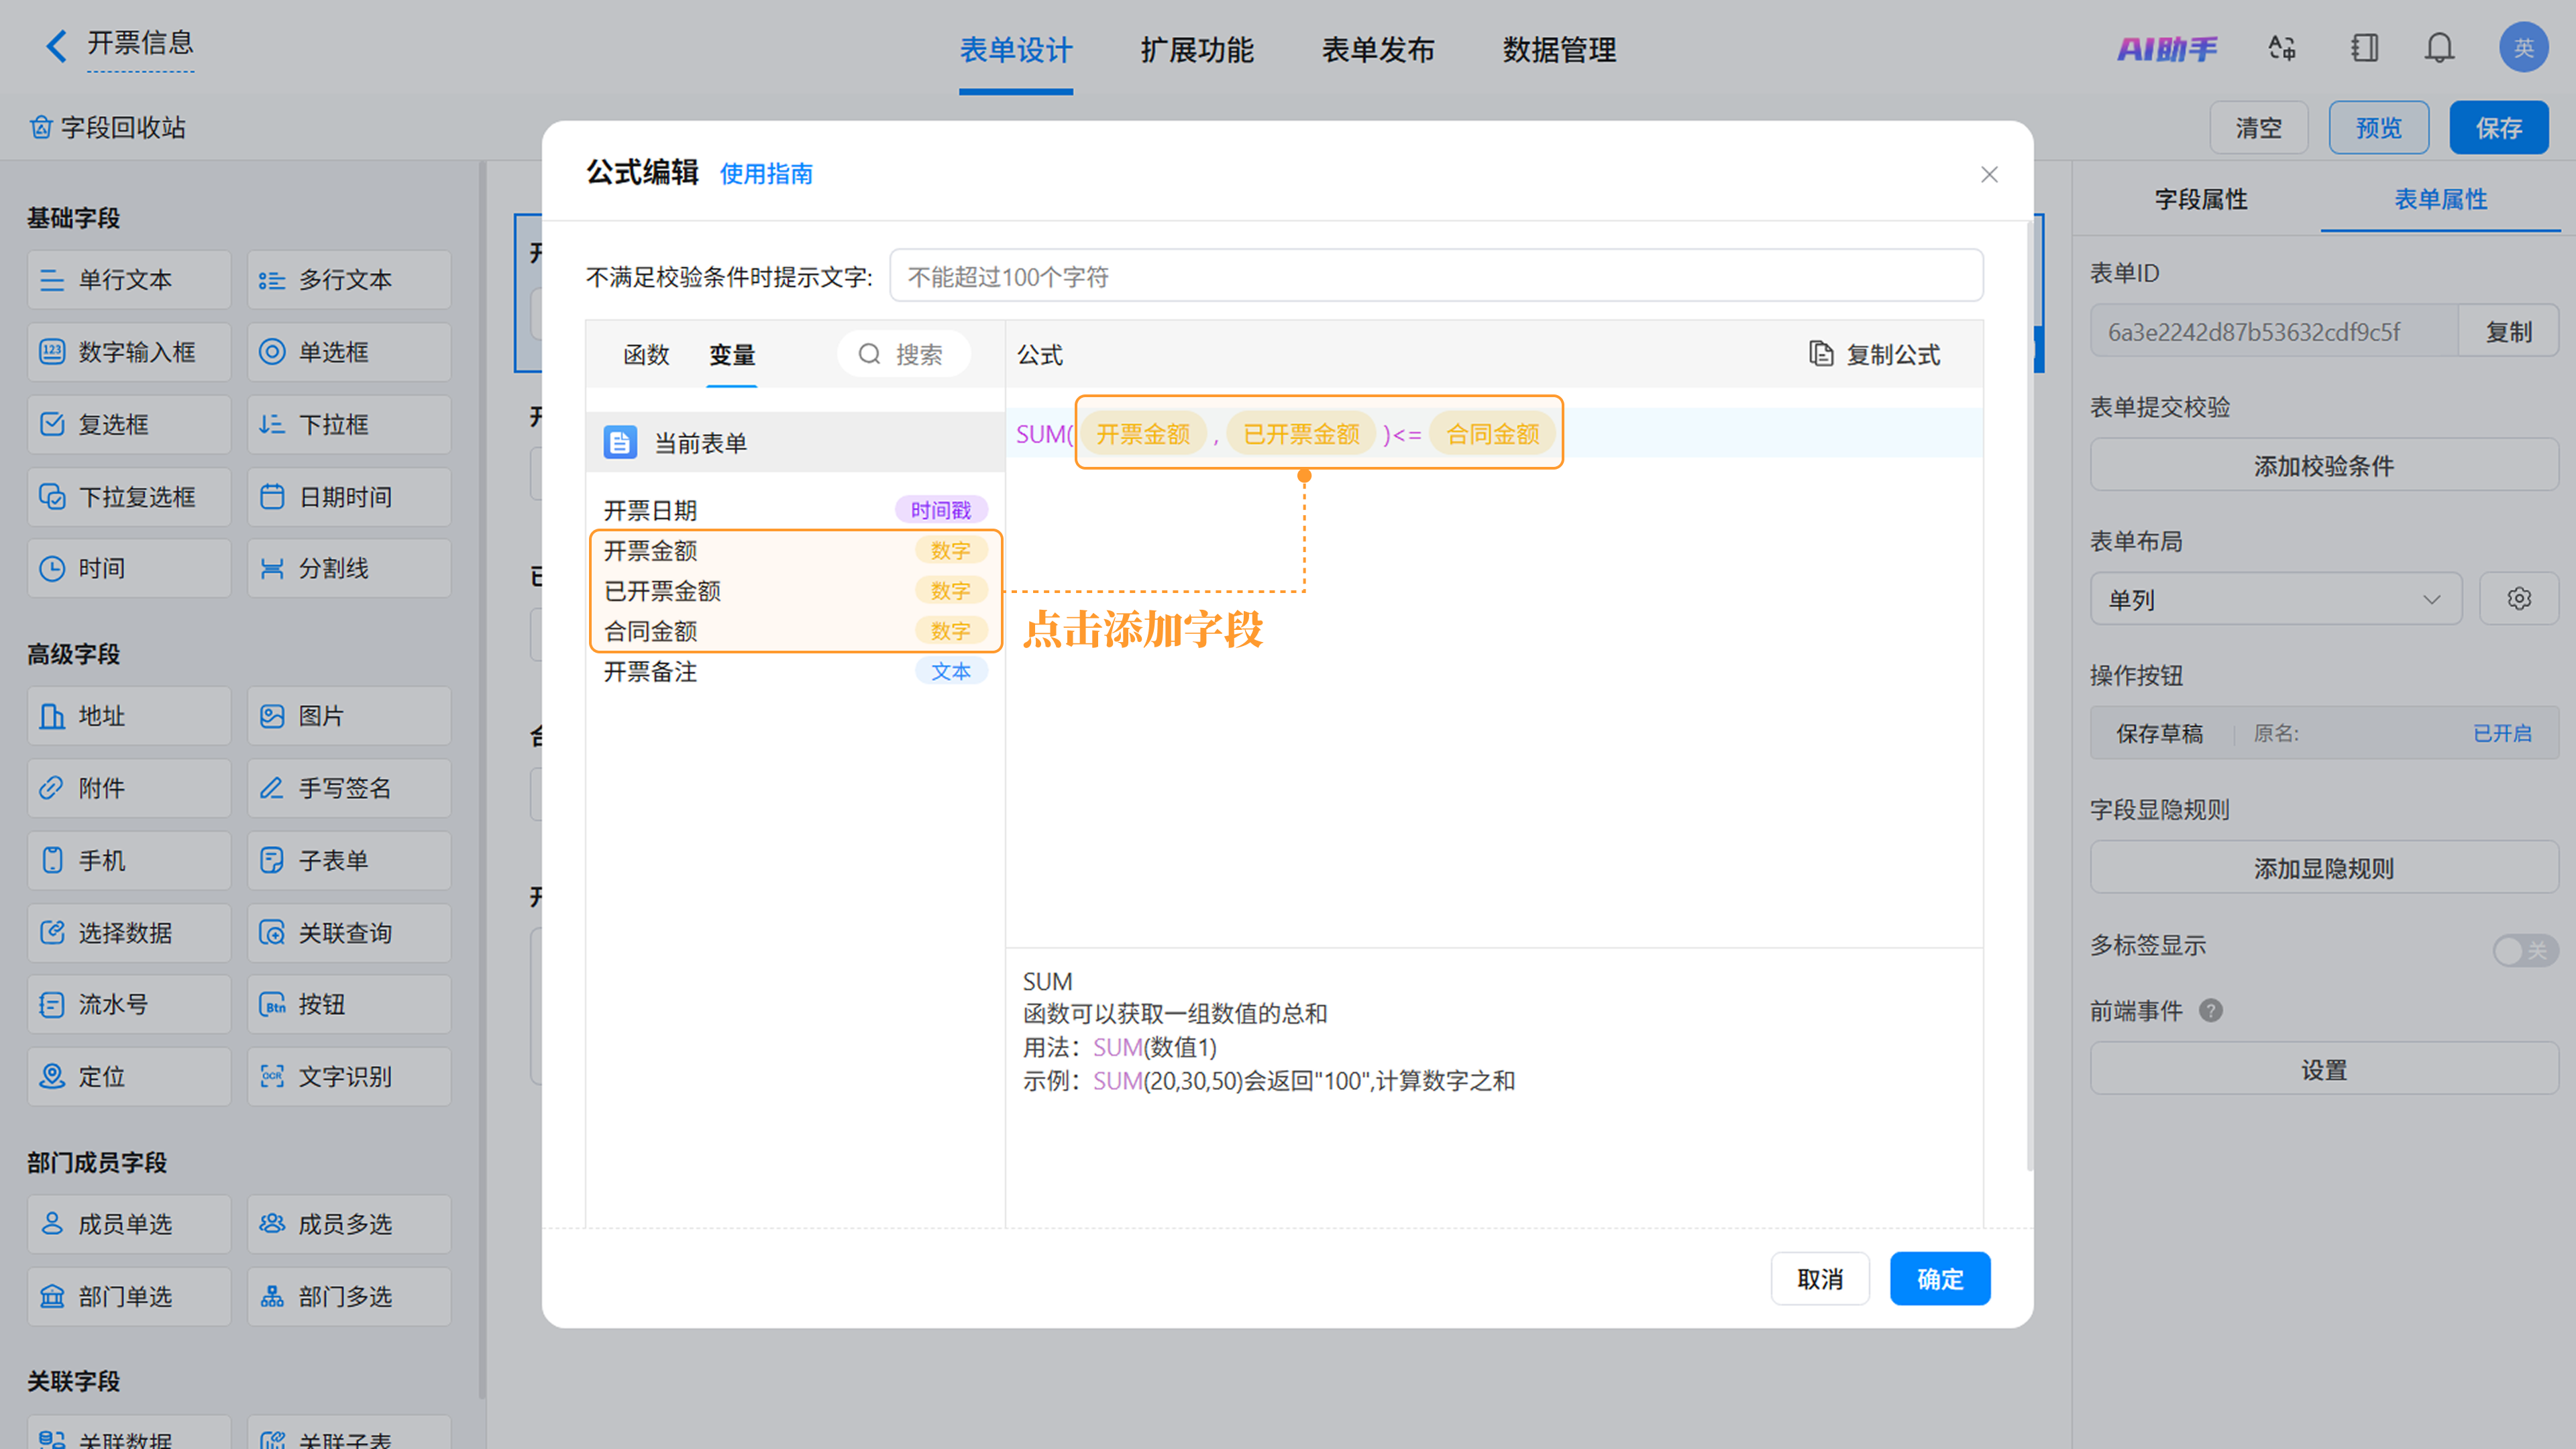
Task: Open the 函数 tab in formula editor
Action: [x=646, y=355]
